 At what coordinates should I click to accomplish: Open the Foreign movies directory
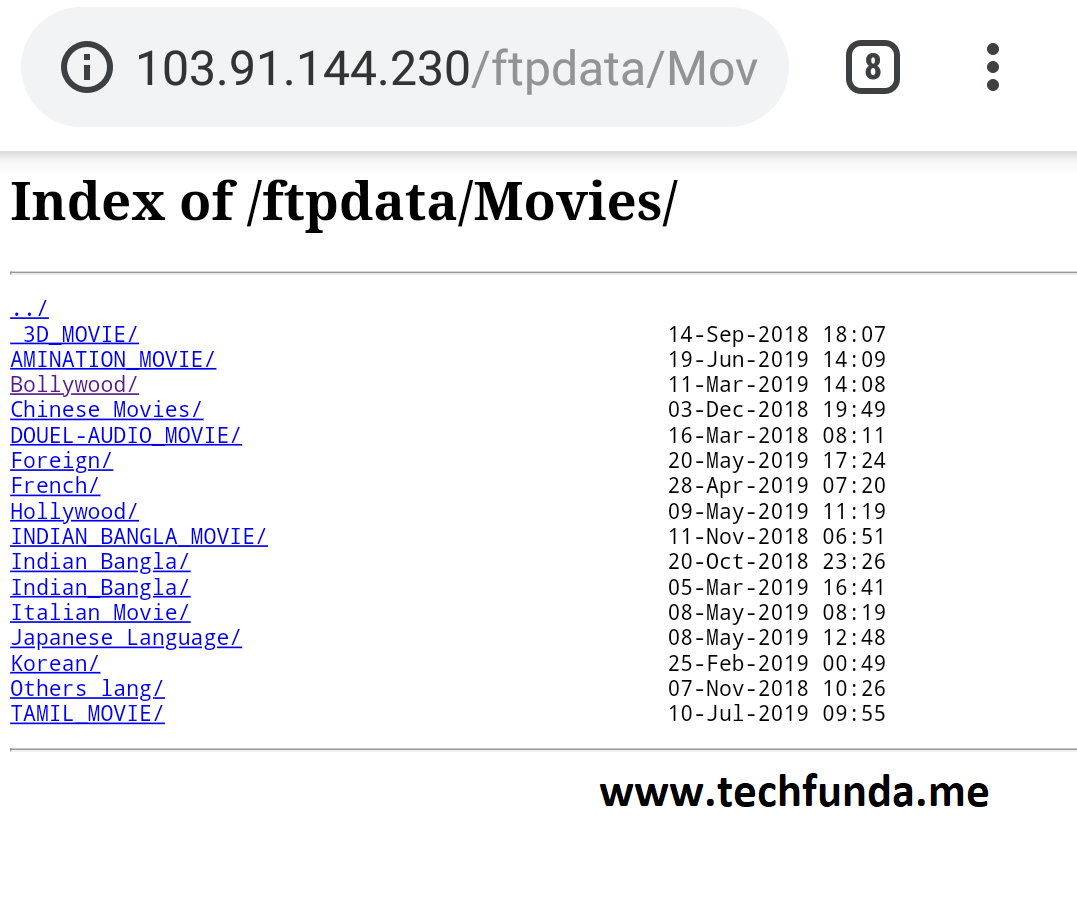tap(61, 460)
